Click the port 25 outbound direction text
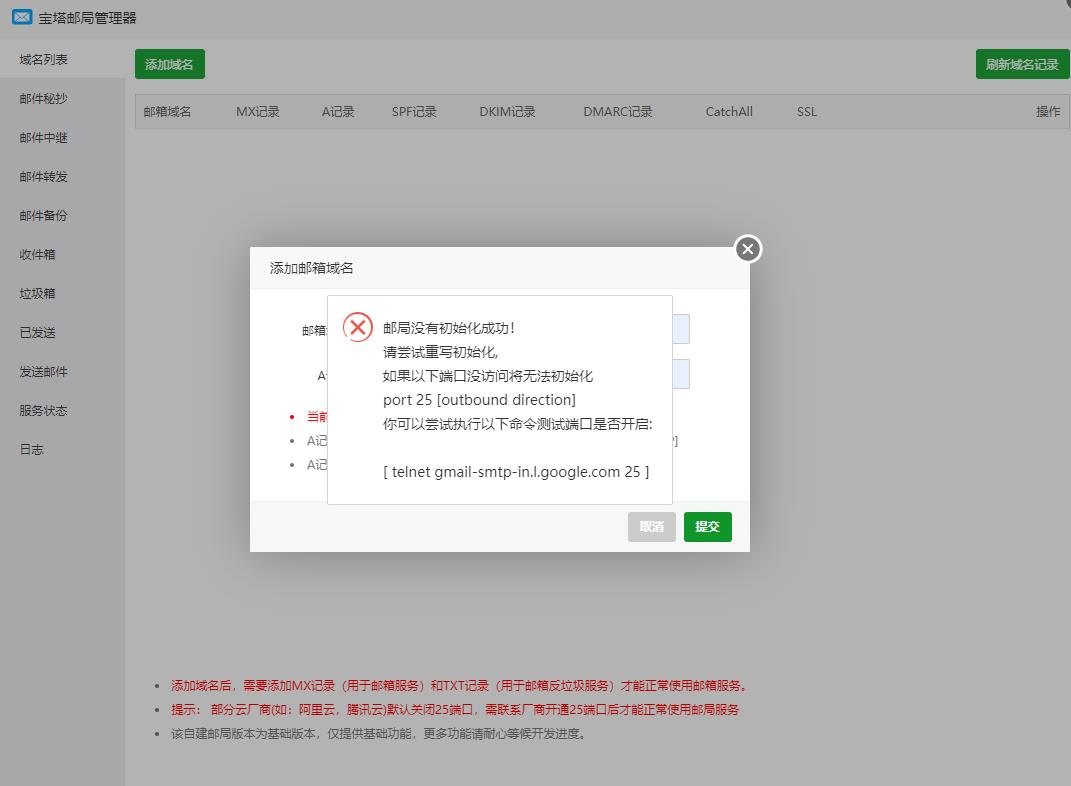The image size is (1071, 786). coord(479,399)
